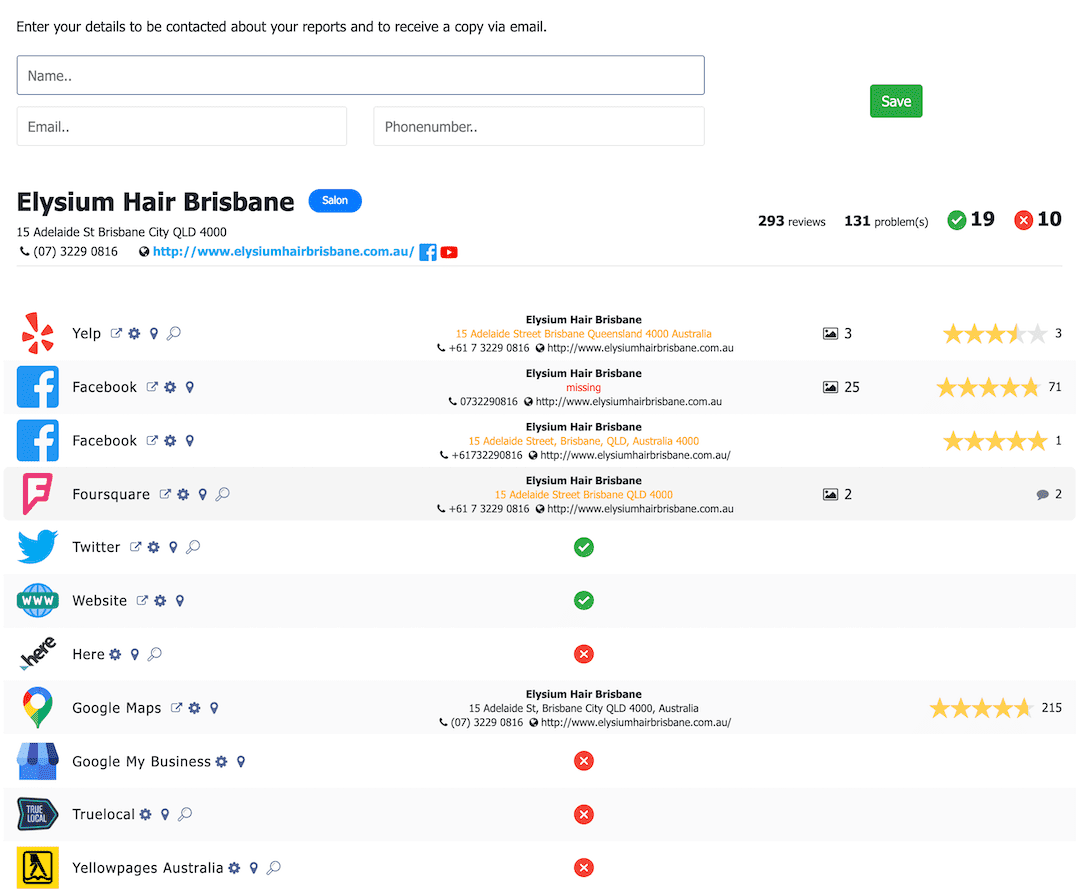Click the green check count 19
Viewport: 1080px width, 894px height.
pos(971,220)
